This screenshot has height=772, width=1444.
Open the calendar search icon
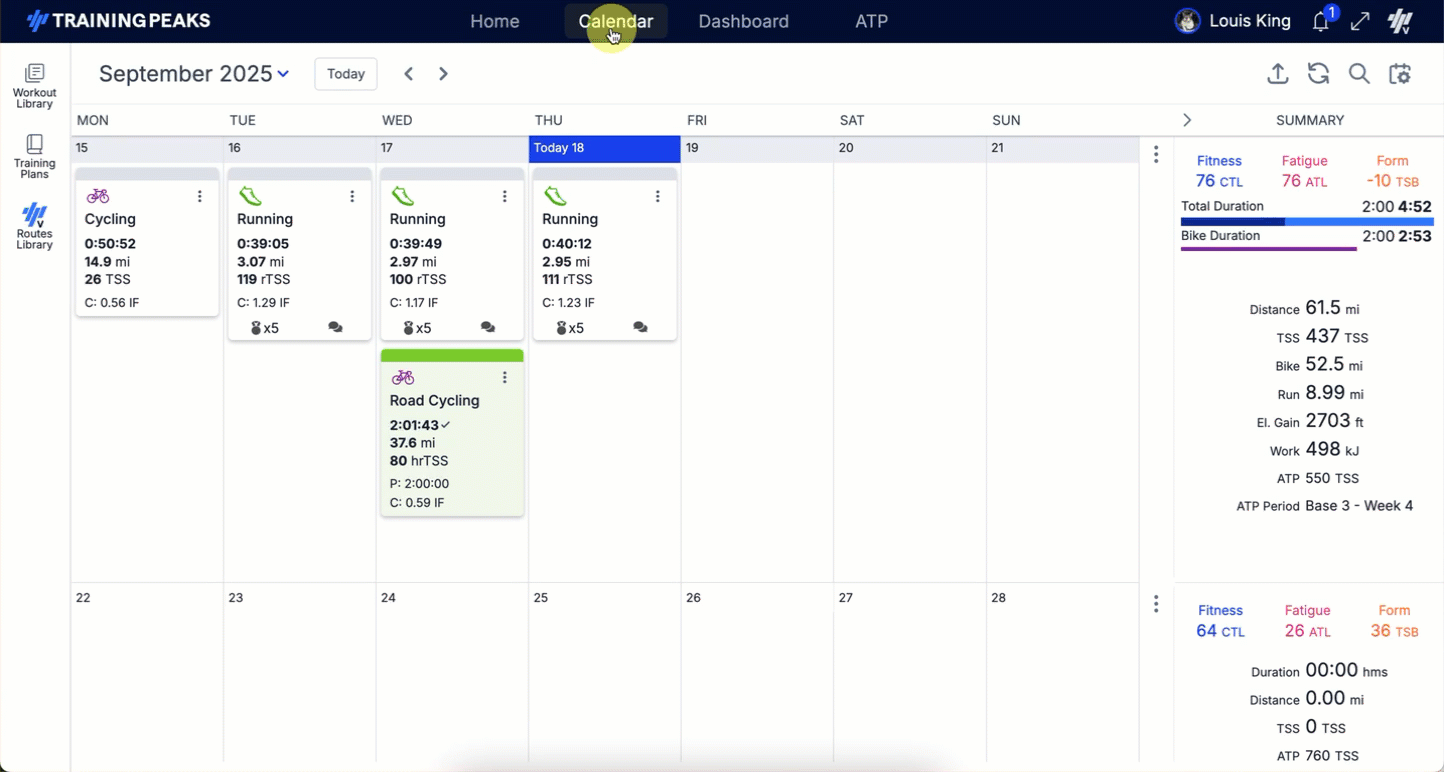[1358, 74]
